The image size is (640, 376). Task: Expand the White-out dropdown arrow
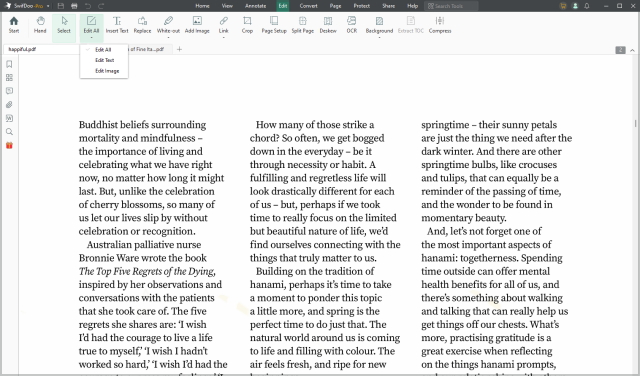[168, 38]
